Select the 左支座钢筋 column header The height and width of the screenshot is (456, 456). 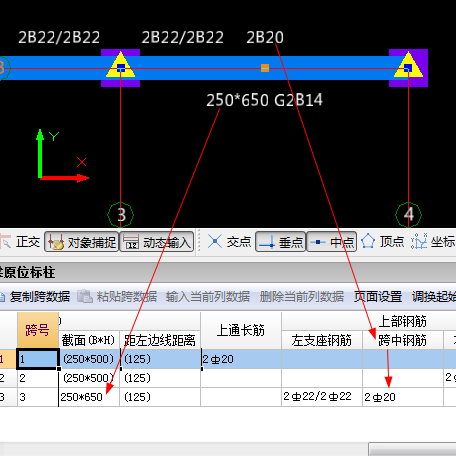coord(322,340)
